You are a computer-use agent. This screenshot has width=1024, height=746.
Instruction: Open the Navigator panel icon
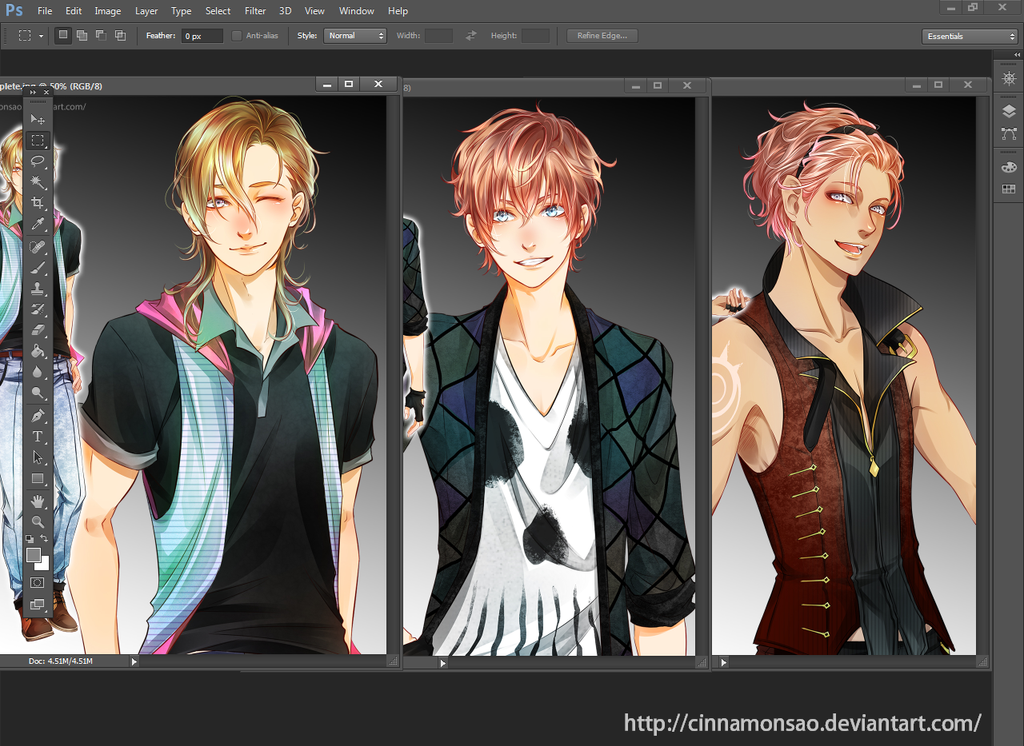point(1009,79)
